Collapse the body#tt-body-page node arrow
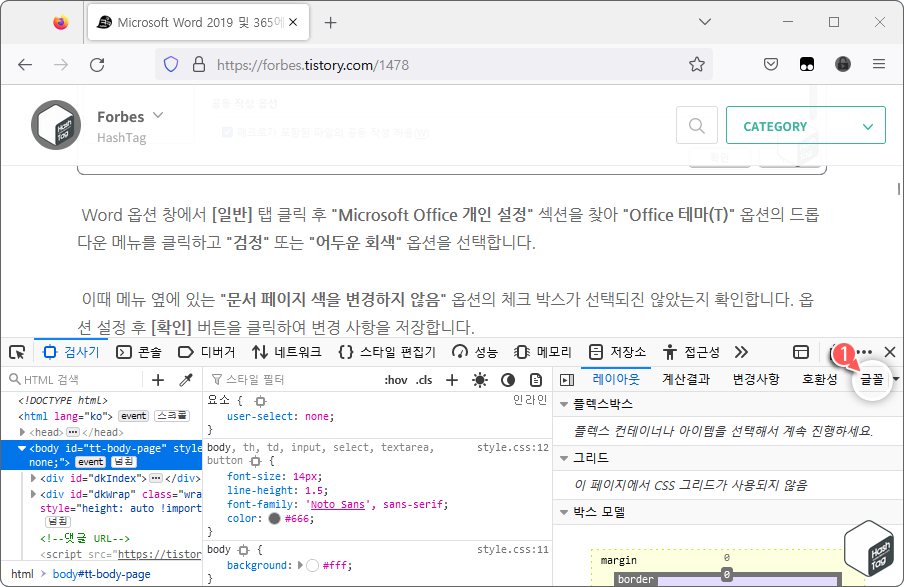 coord(22,448)
